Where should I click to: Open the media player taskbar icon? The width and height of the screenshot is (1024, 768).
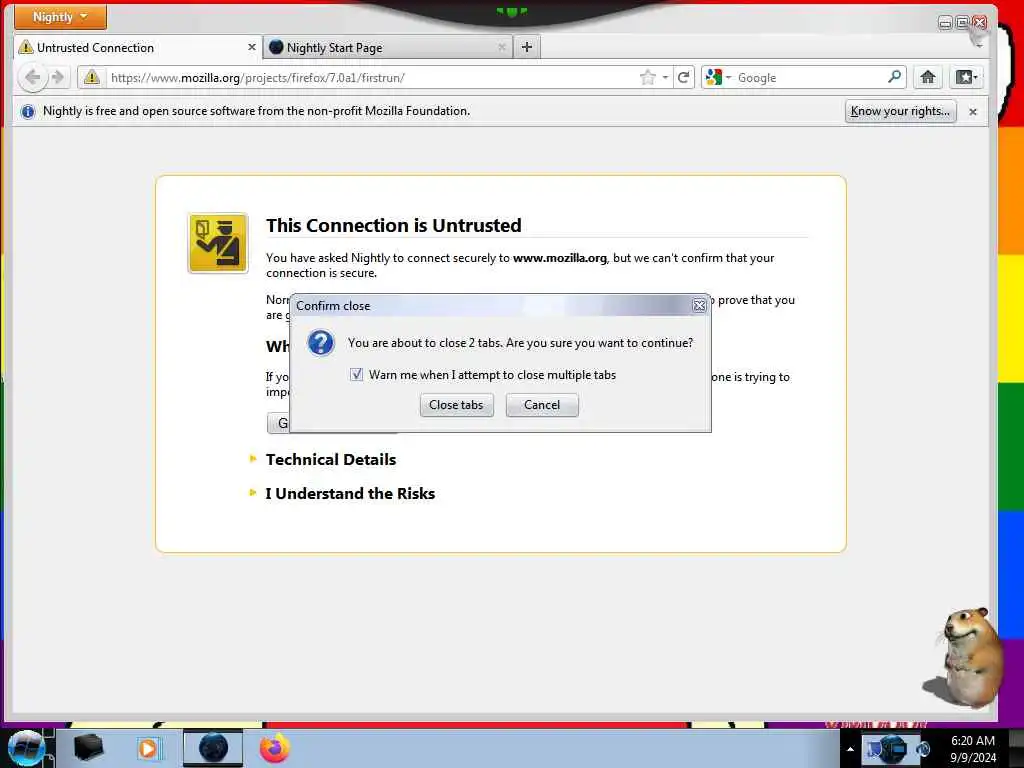[x=148, y=748]
